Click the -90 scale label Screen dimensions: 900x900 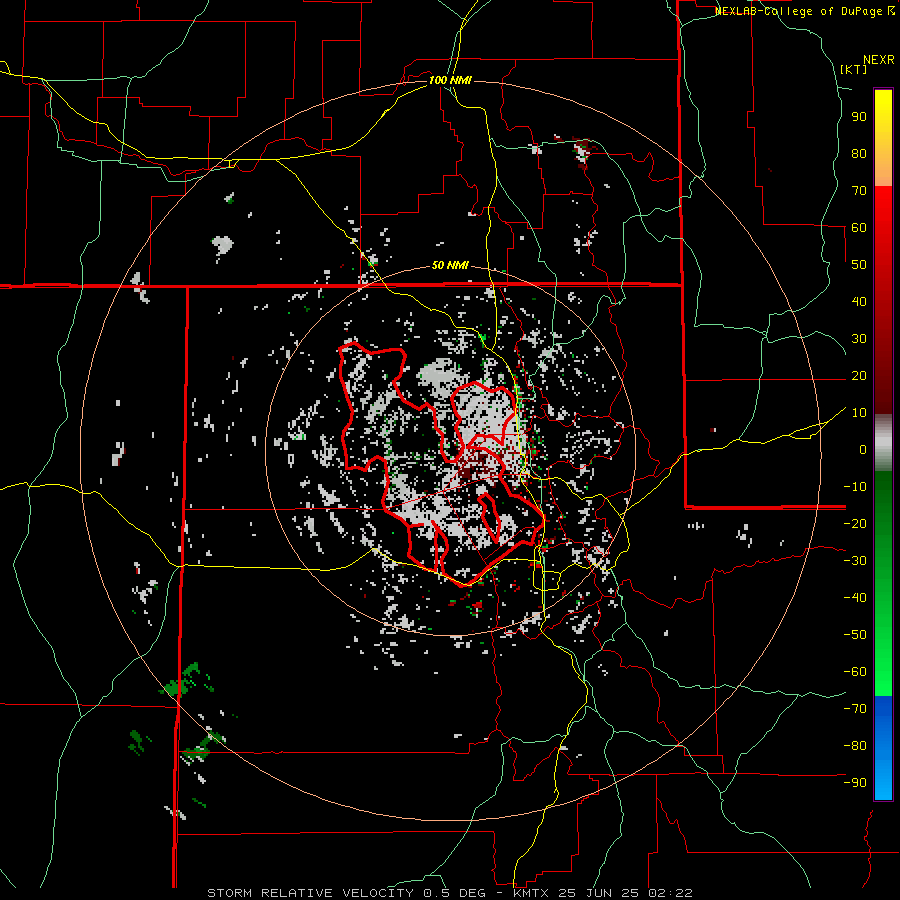pos(855,782)
